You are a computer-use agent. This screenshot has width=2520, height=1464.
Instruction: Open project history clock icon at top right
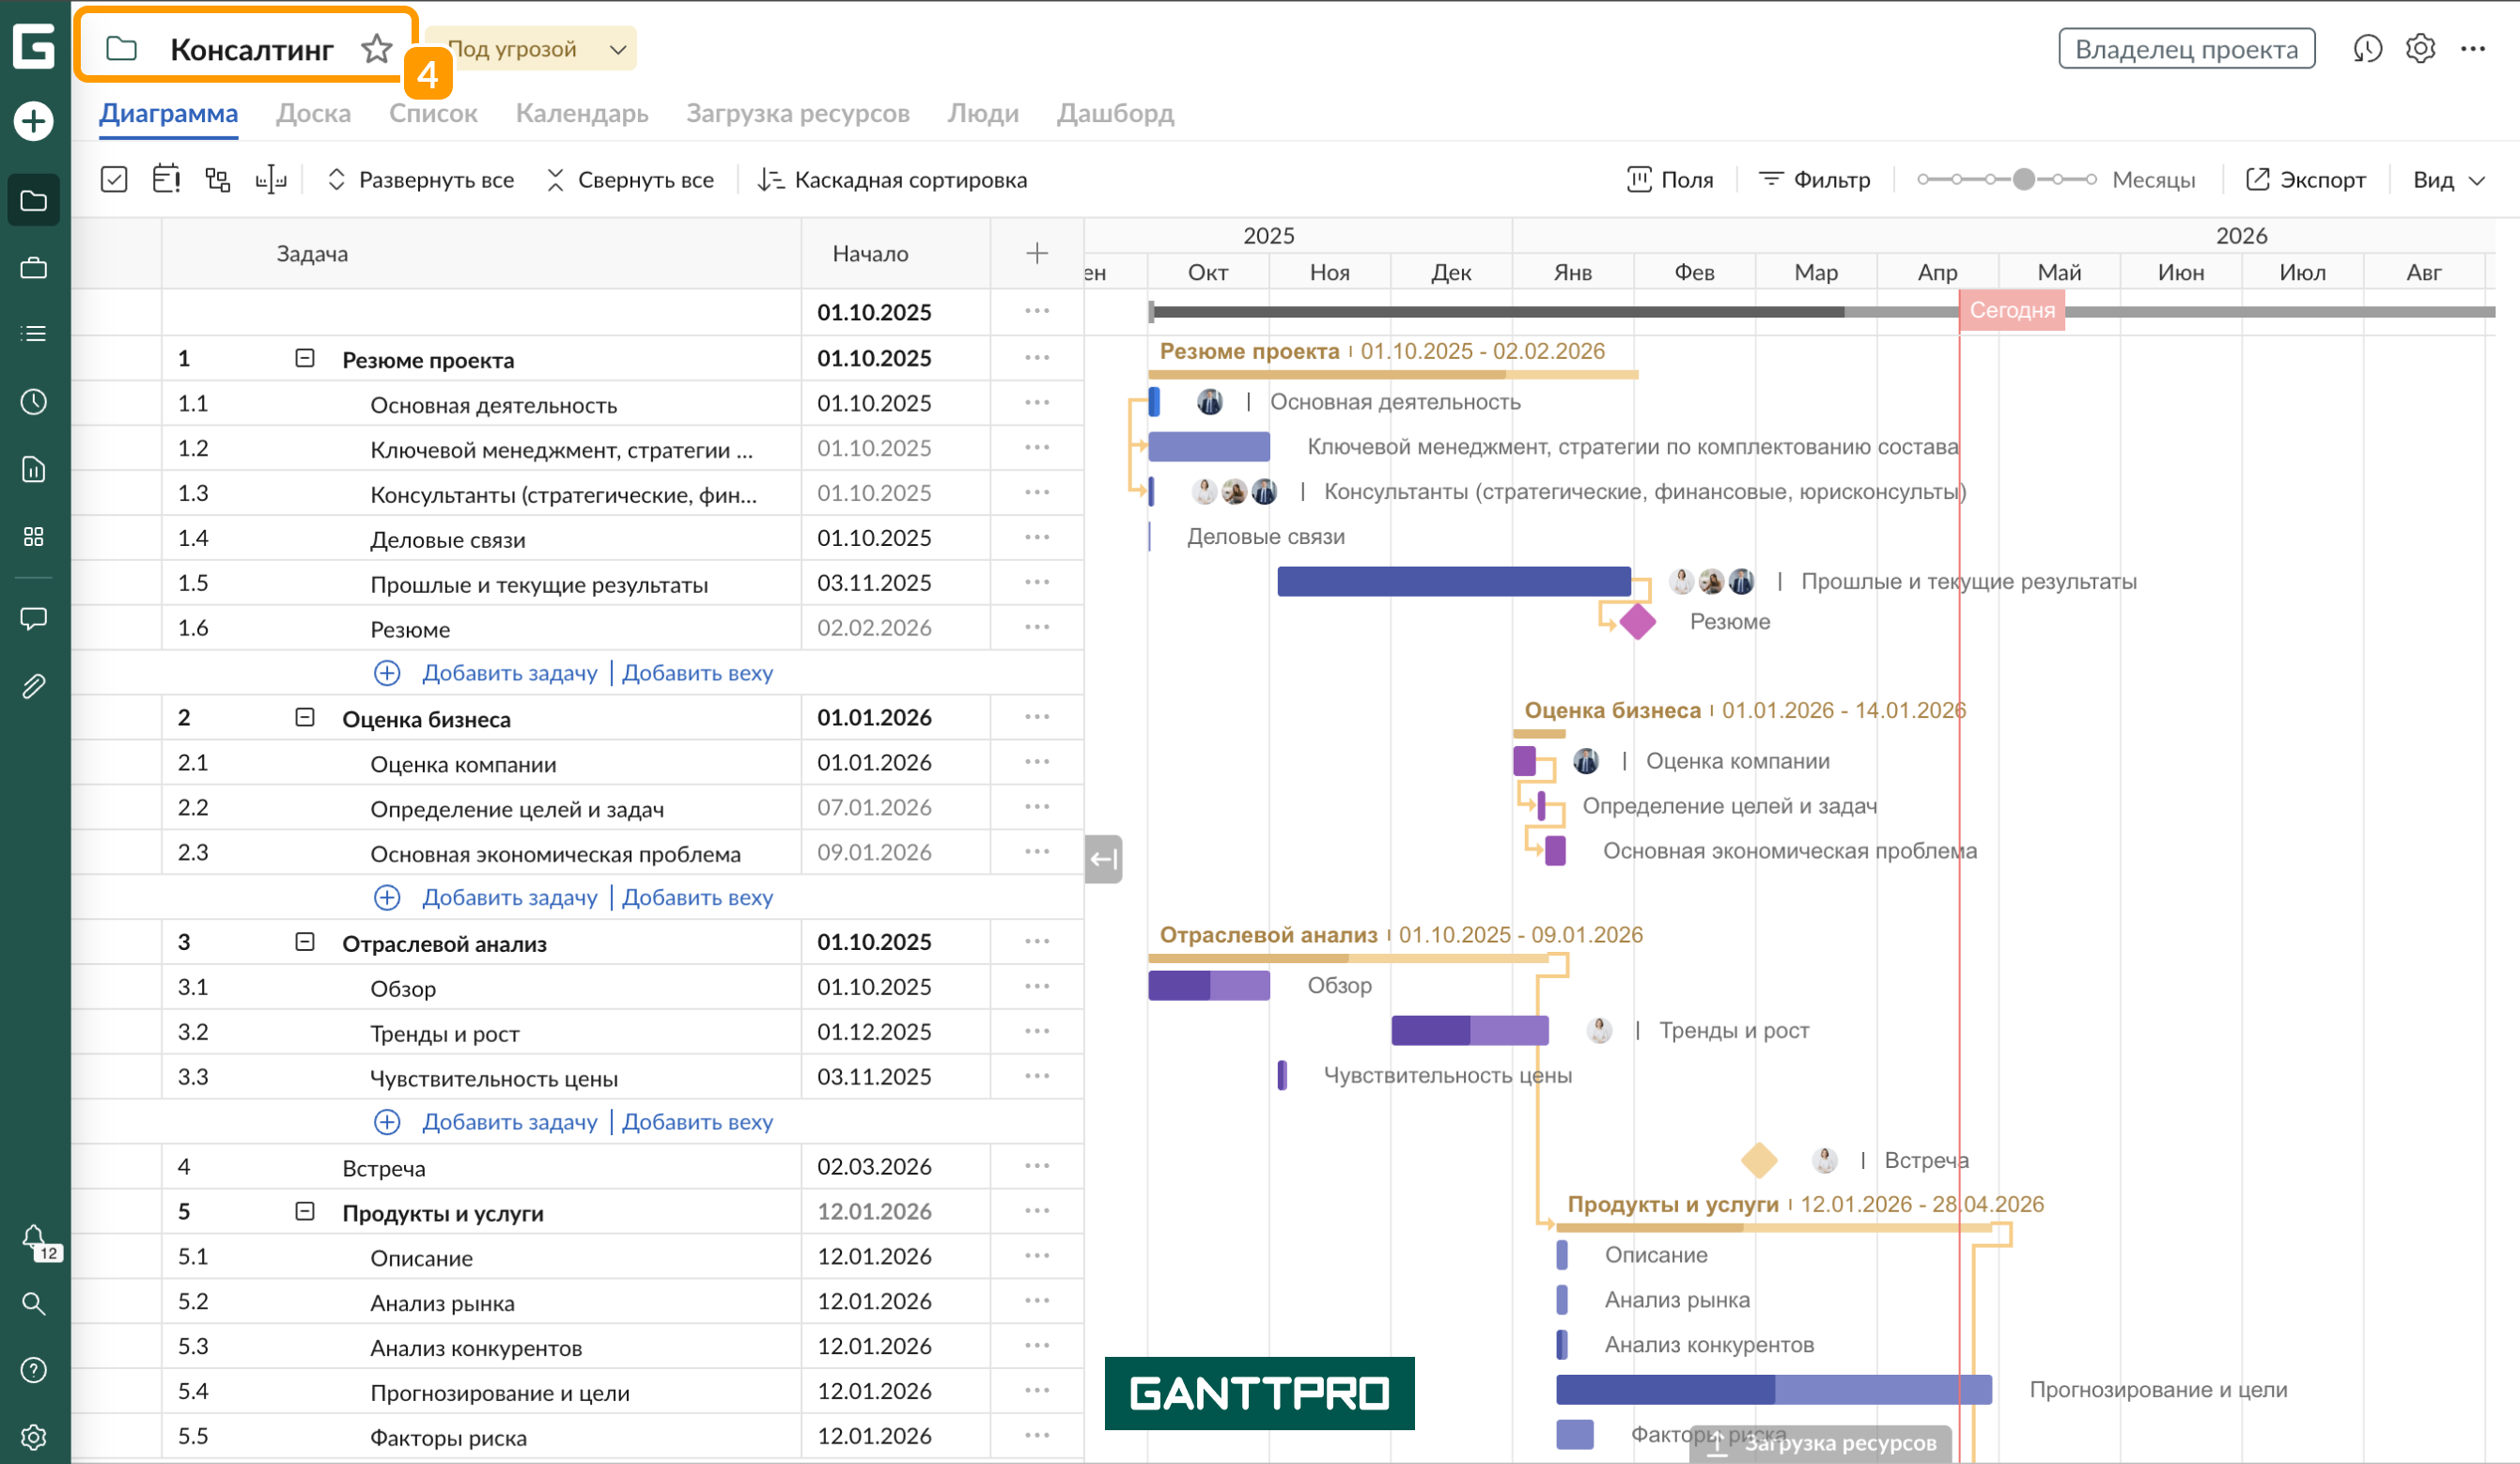2367,49
